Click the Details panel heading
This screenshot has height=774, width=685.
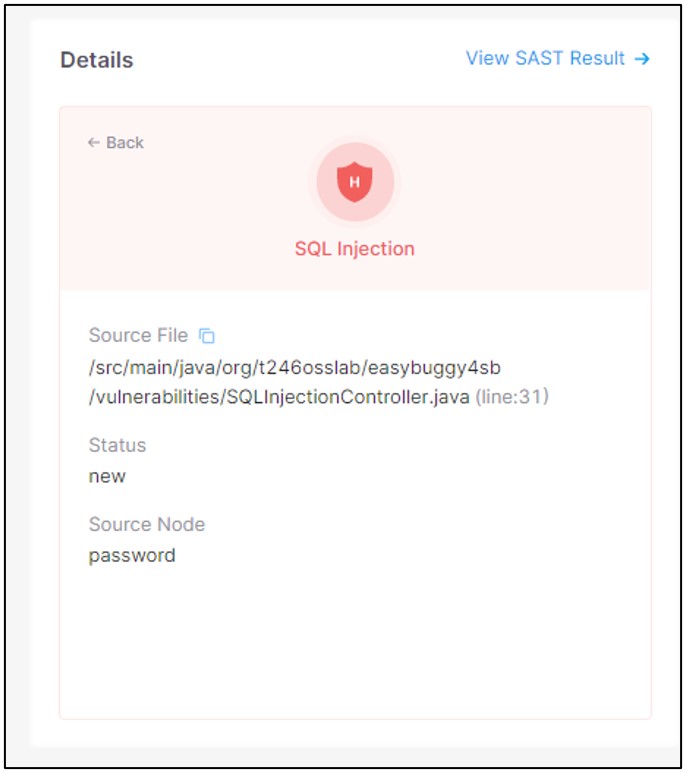(x=97, y=60)
